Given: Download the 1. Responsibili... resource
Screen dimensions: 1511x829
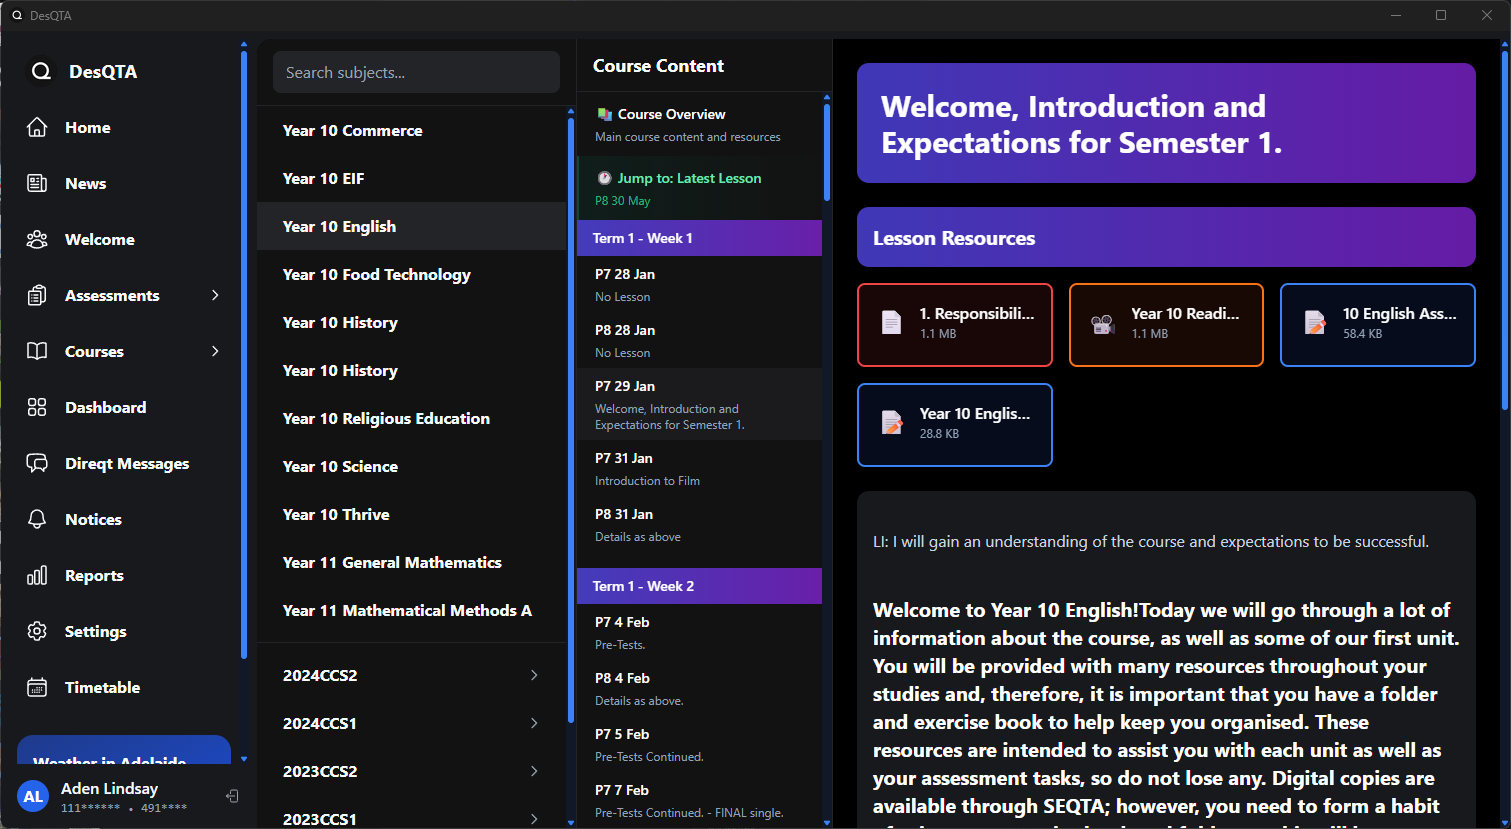Looking at the screenshot, I should (954, 324).
